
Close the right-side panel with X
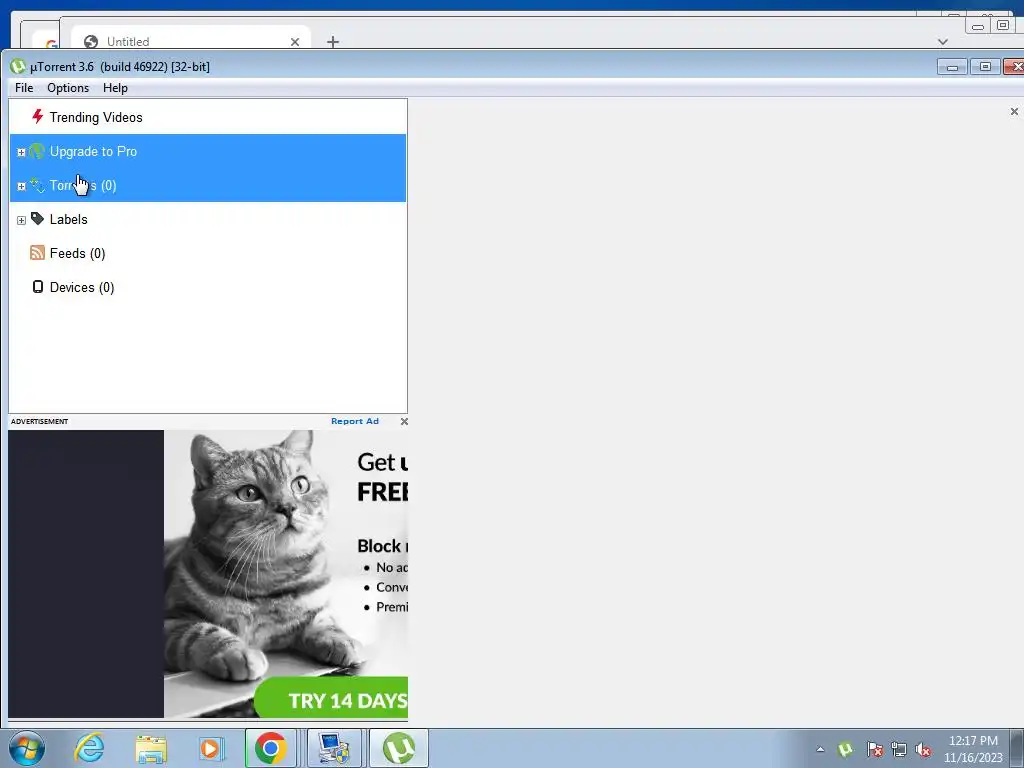[1014, 112]
